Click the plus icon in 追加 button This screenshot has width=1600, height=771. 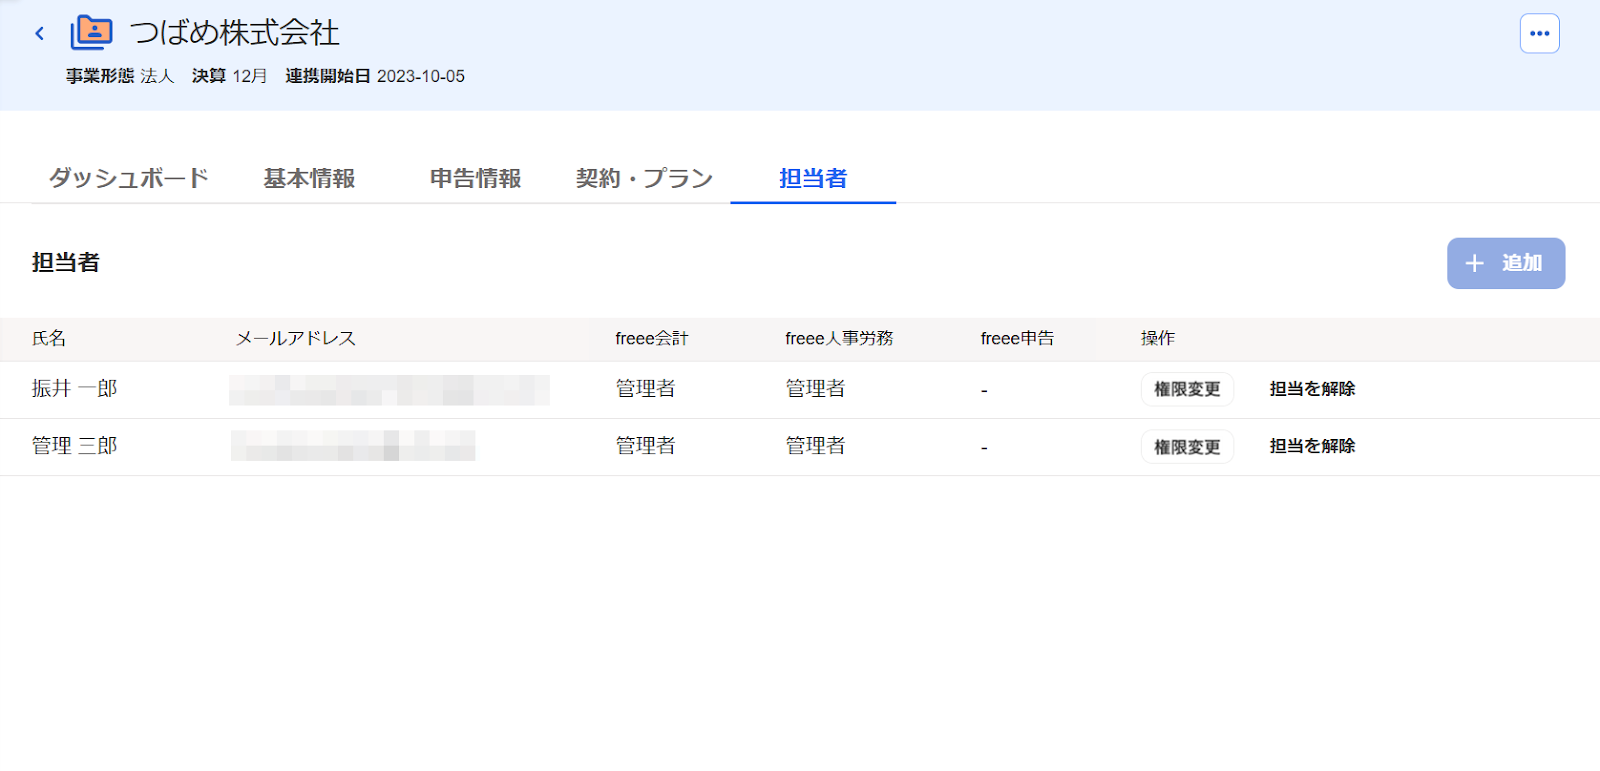(x=1474, y=263)
